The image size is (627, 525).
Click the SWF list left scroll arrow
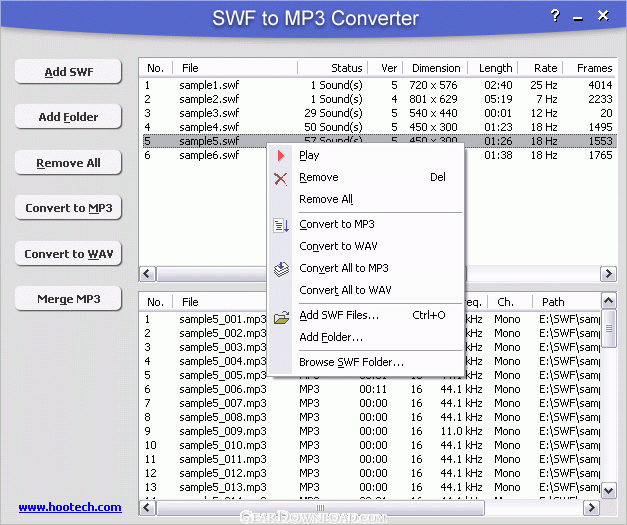pos(147,274)
